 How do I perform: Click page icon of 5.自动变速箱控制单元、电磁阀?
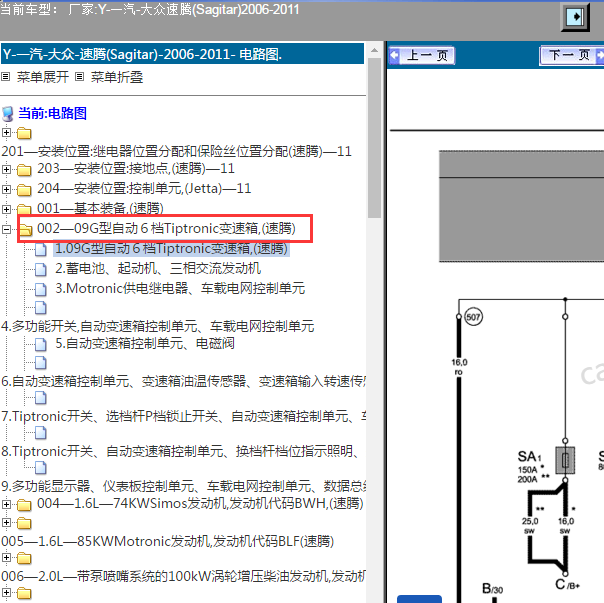coord(40,344)
